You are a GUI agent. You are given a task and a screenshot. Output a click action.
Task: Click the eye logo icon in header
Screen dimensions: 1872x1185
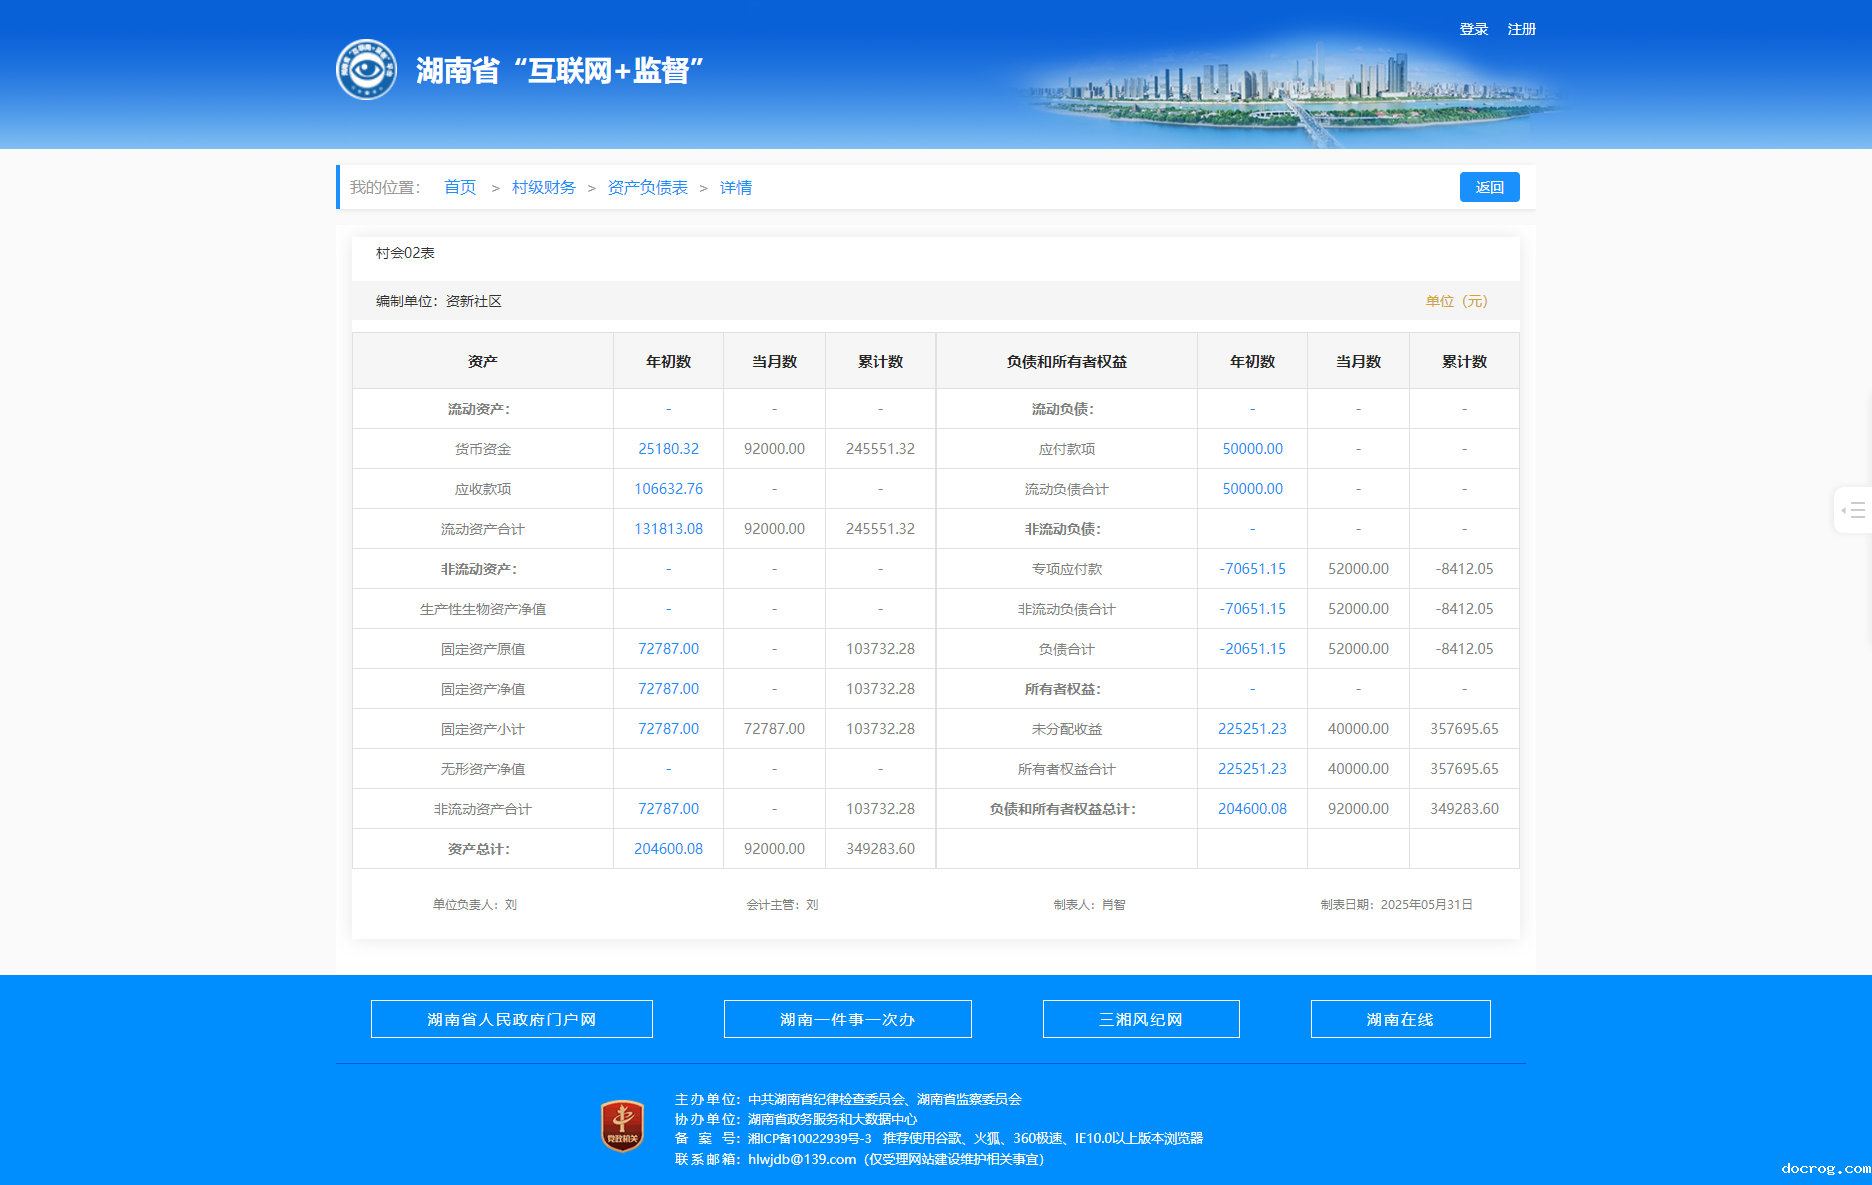point(366,70)
